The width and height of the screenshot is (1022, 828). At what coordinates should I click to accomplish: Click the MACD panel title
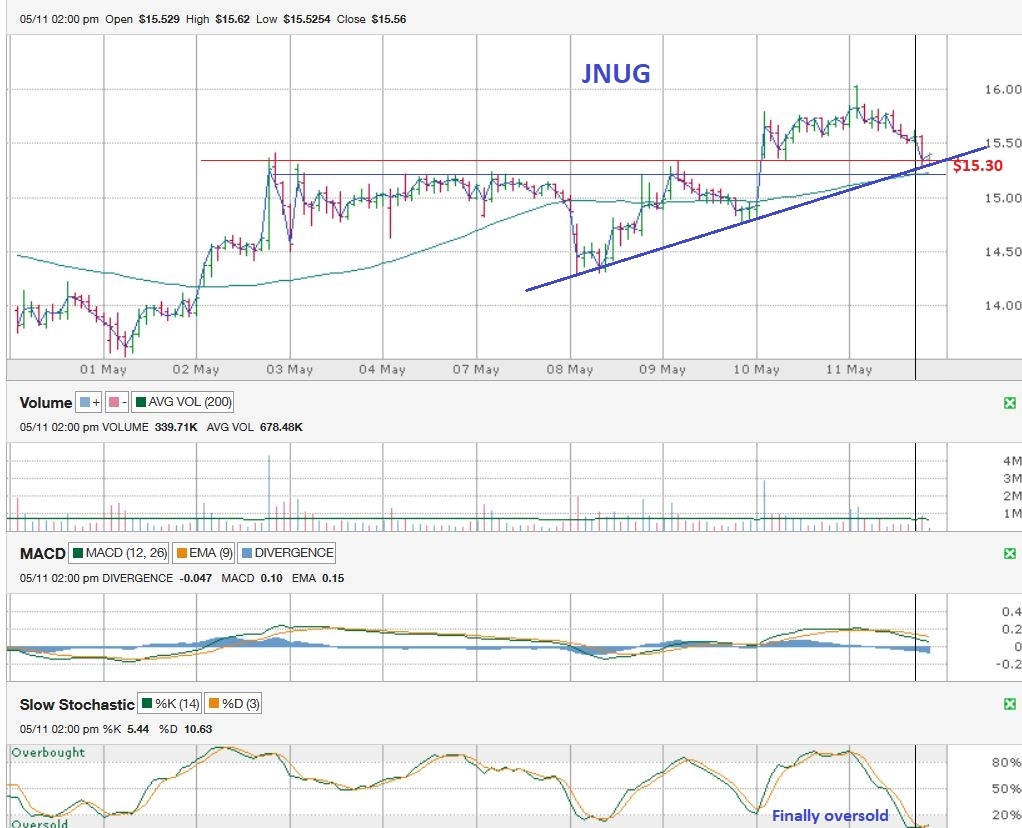(x=42, y=553)
